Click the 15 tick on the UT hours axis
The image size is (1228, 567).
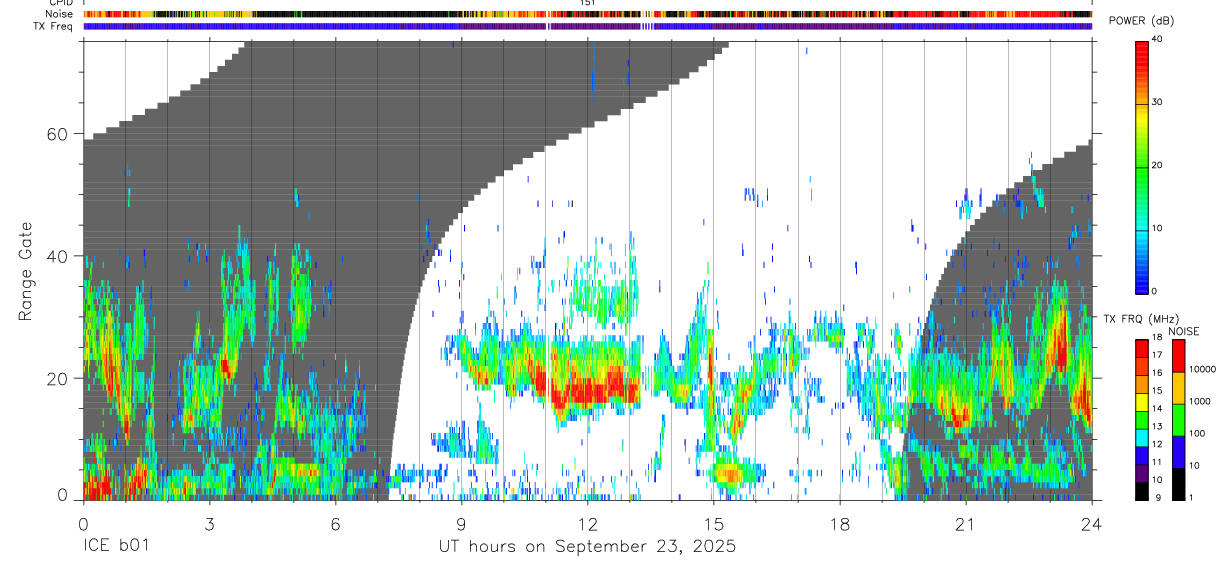(x=713, y=523)
